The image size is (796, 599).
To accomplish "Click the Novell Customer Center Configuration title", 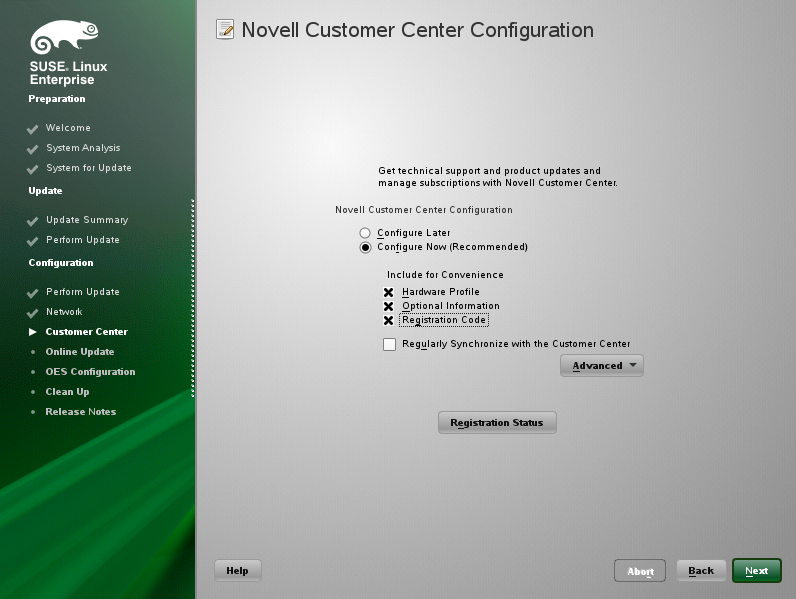I will pyautogui.click(x=417, y=30).
